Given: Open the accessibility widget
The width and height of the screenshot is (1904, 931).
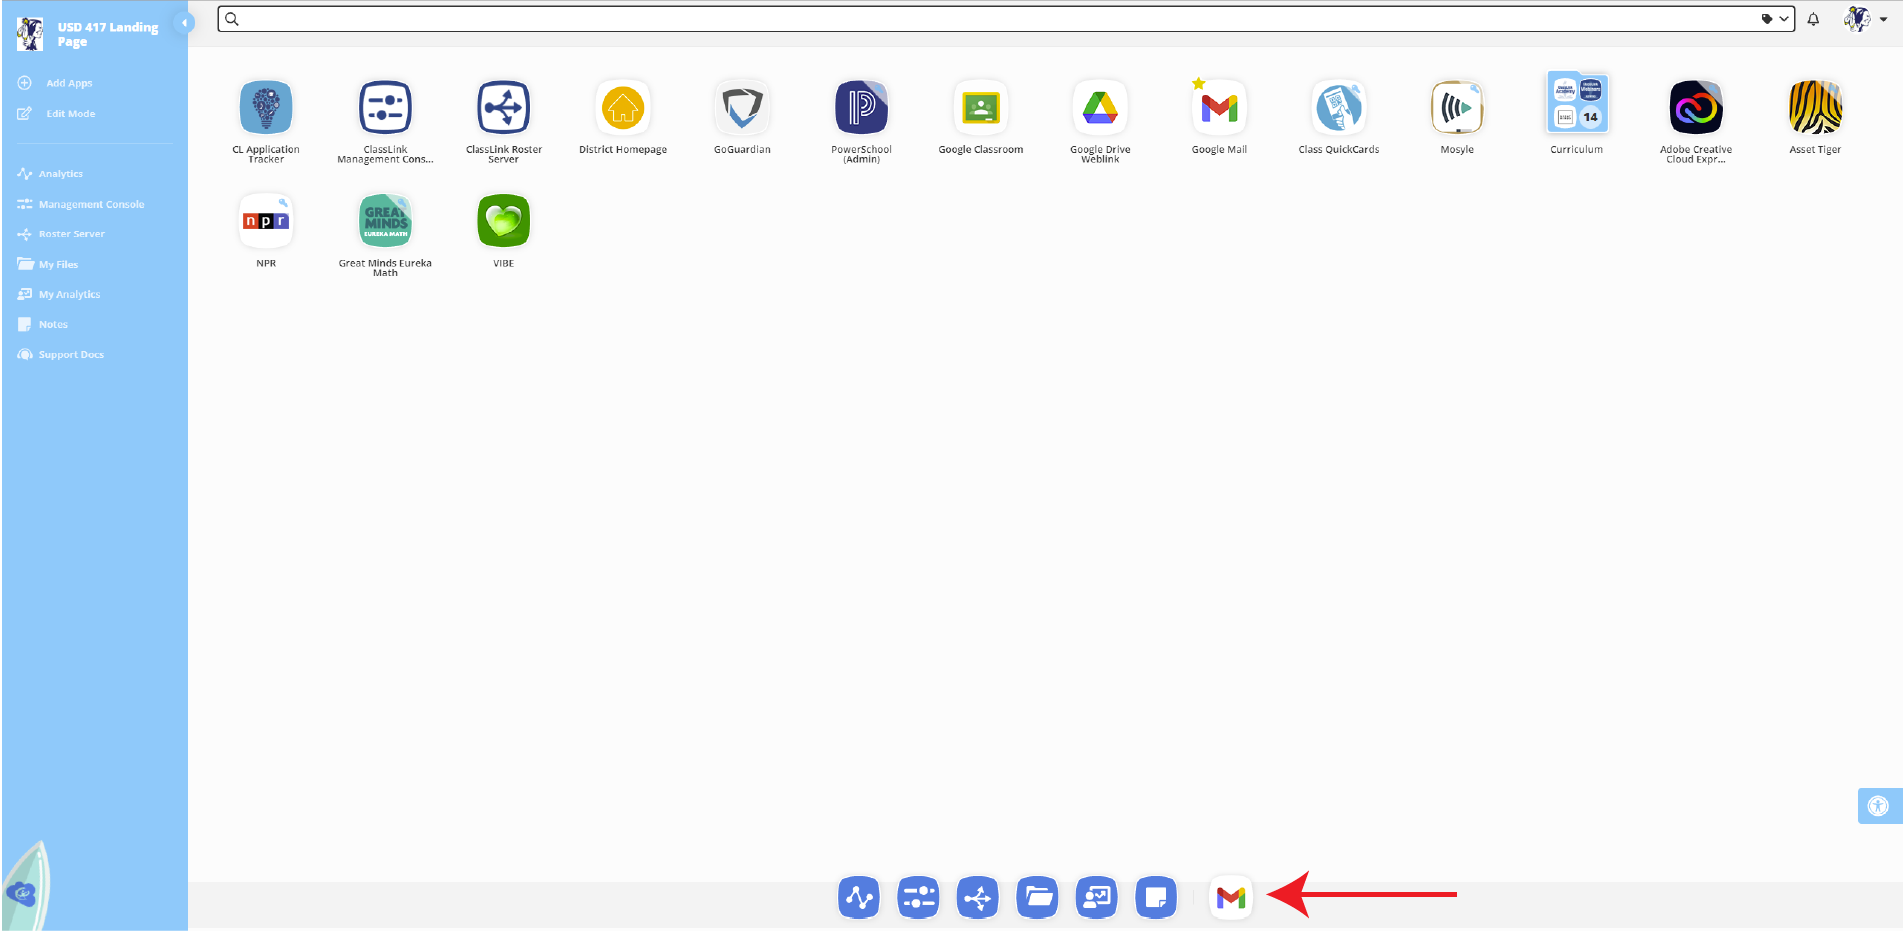Looking at the screenshot, I should [x=1879, y=806].
